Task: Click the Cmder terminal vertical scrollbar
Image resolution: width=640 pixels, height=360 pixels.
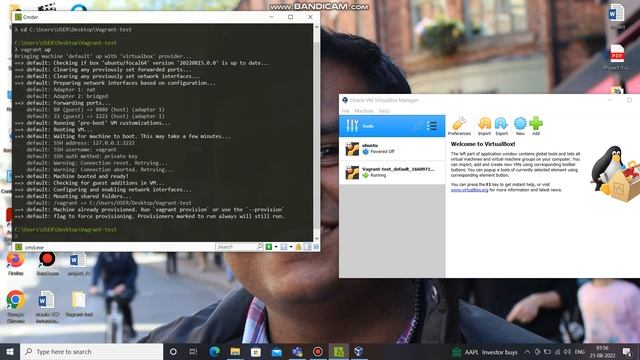Action: (316, 132)
